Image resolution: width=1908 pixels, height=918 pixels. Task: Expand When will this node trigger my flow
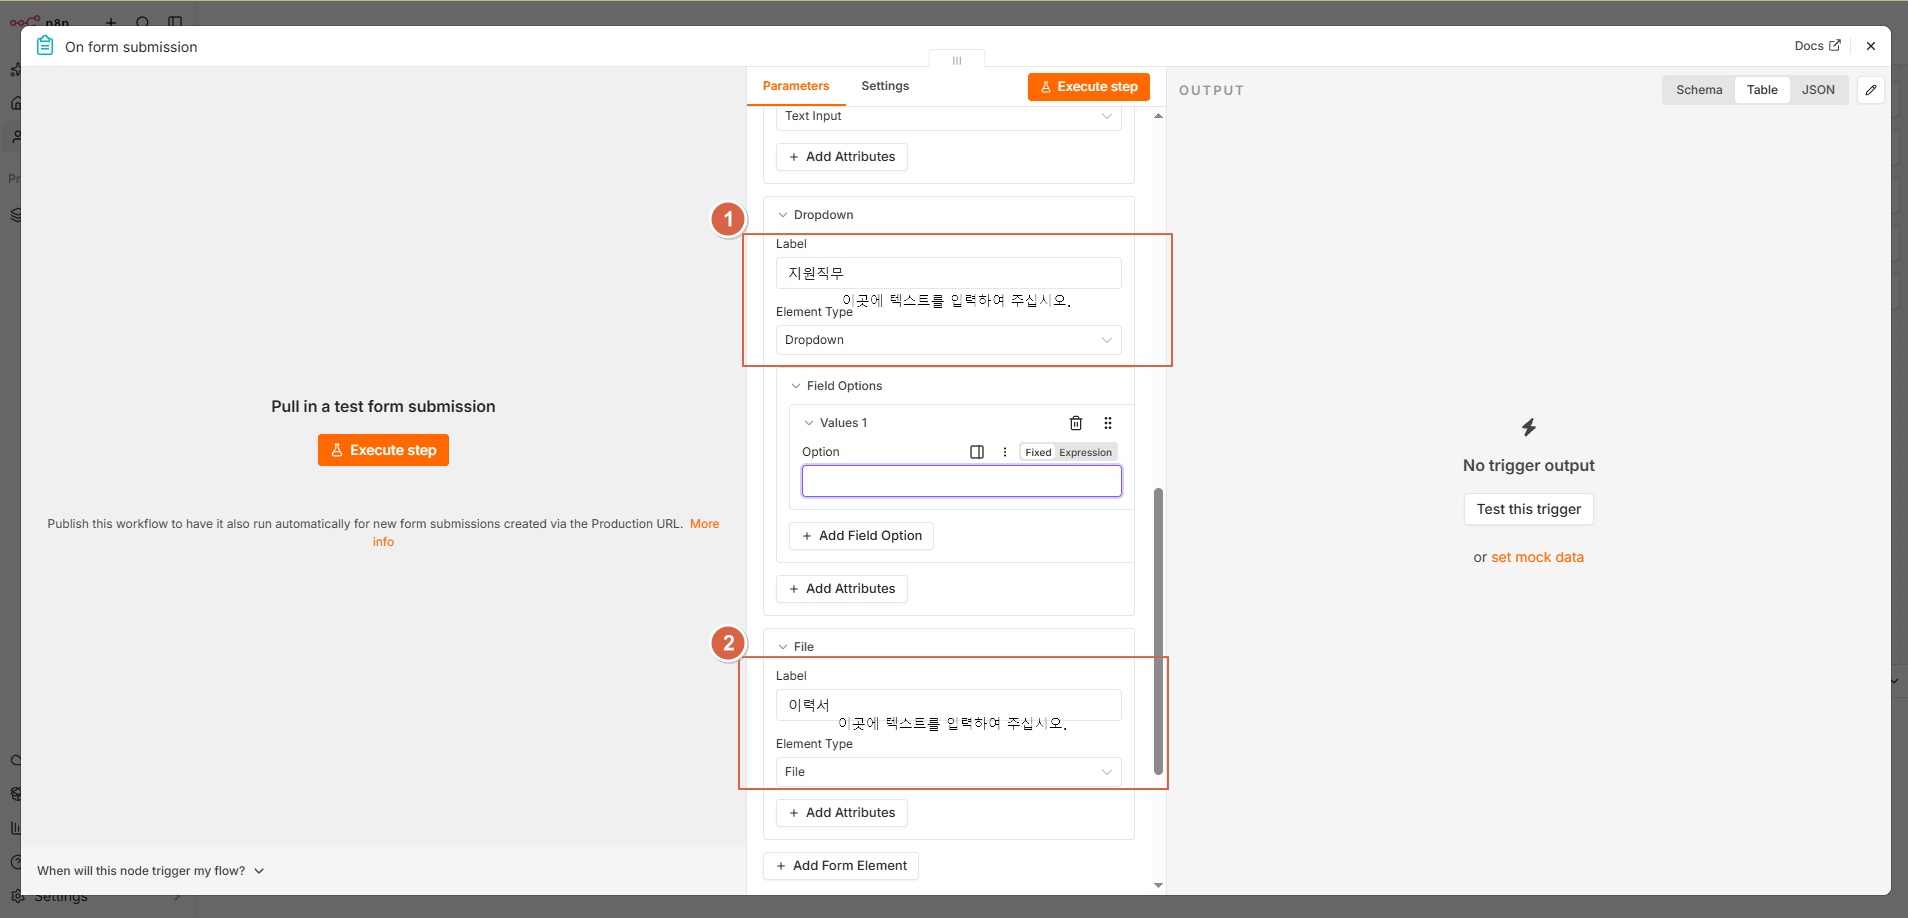pyautogui.click(x=151, y=871)
